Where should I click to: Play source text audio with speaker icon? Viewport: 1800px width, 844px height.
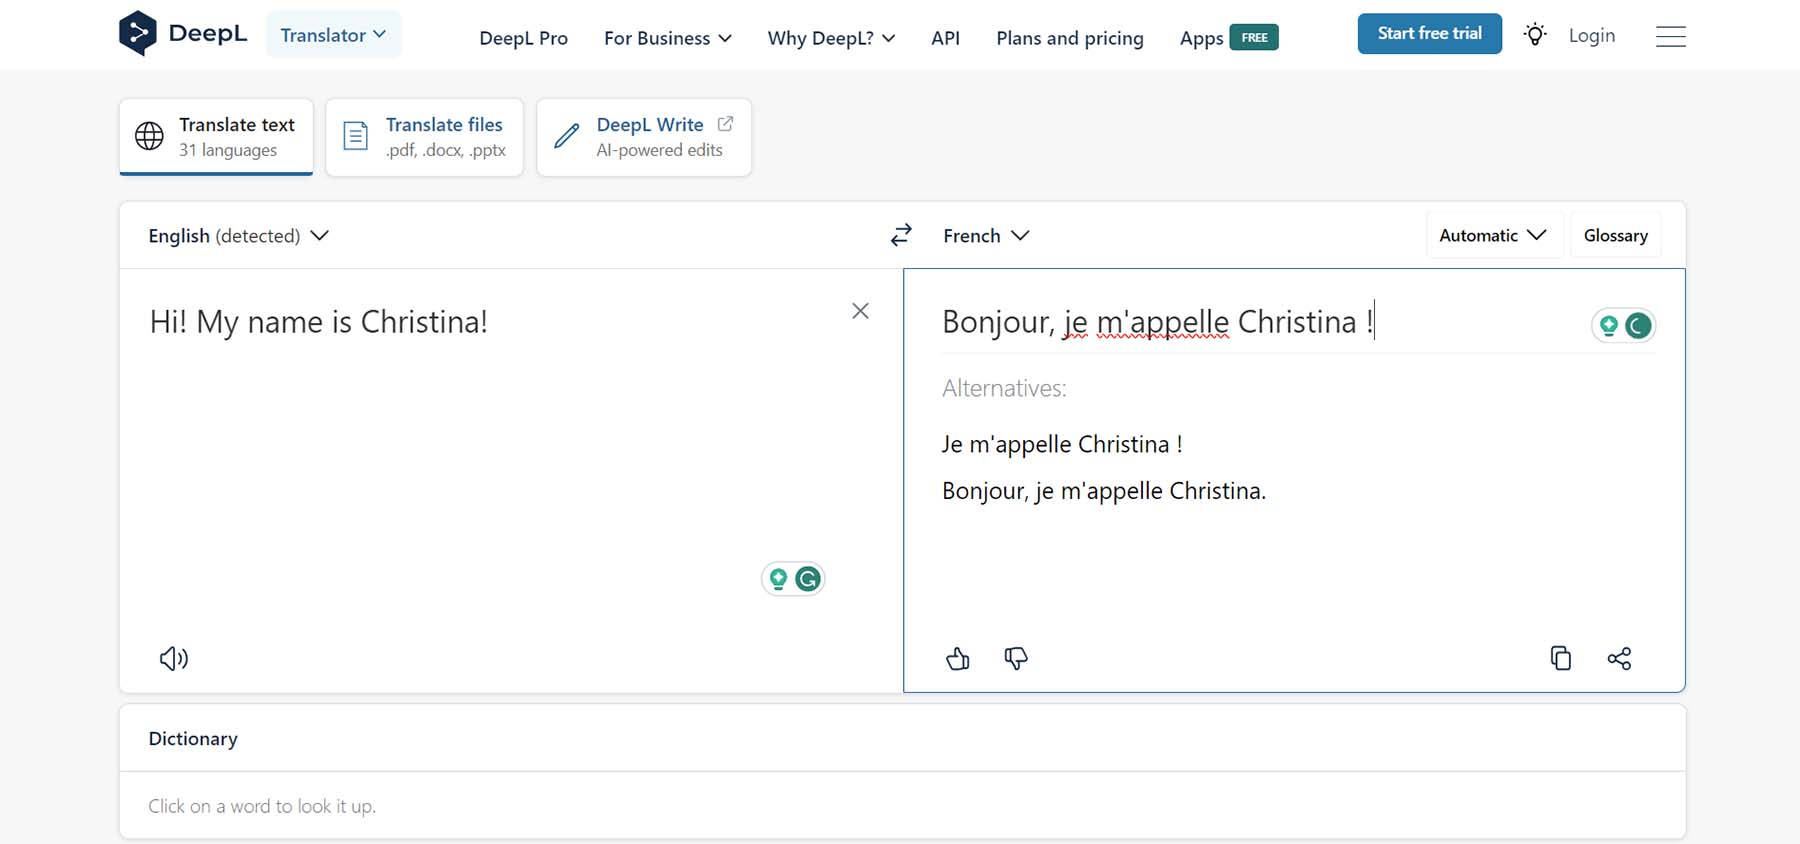(x=174, y=658)
